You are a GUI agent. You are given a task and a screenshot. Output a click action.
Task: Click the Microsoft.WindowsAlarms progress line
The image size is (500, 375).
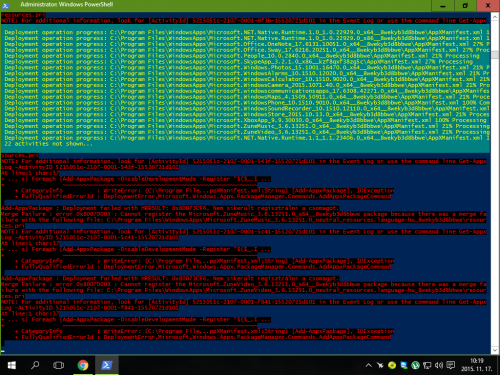point(247,73)
